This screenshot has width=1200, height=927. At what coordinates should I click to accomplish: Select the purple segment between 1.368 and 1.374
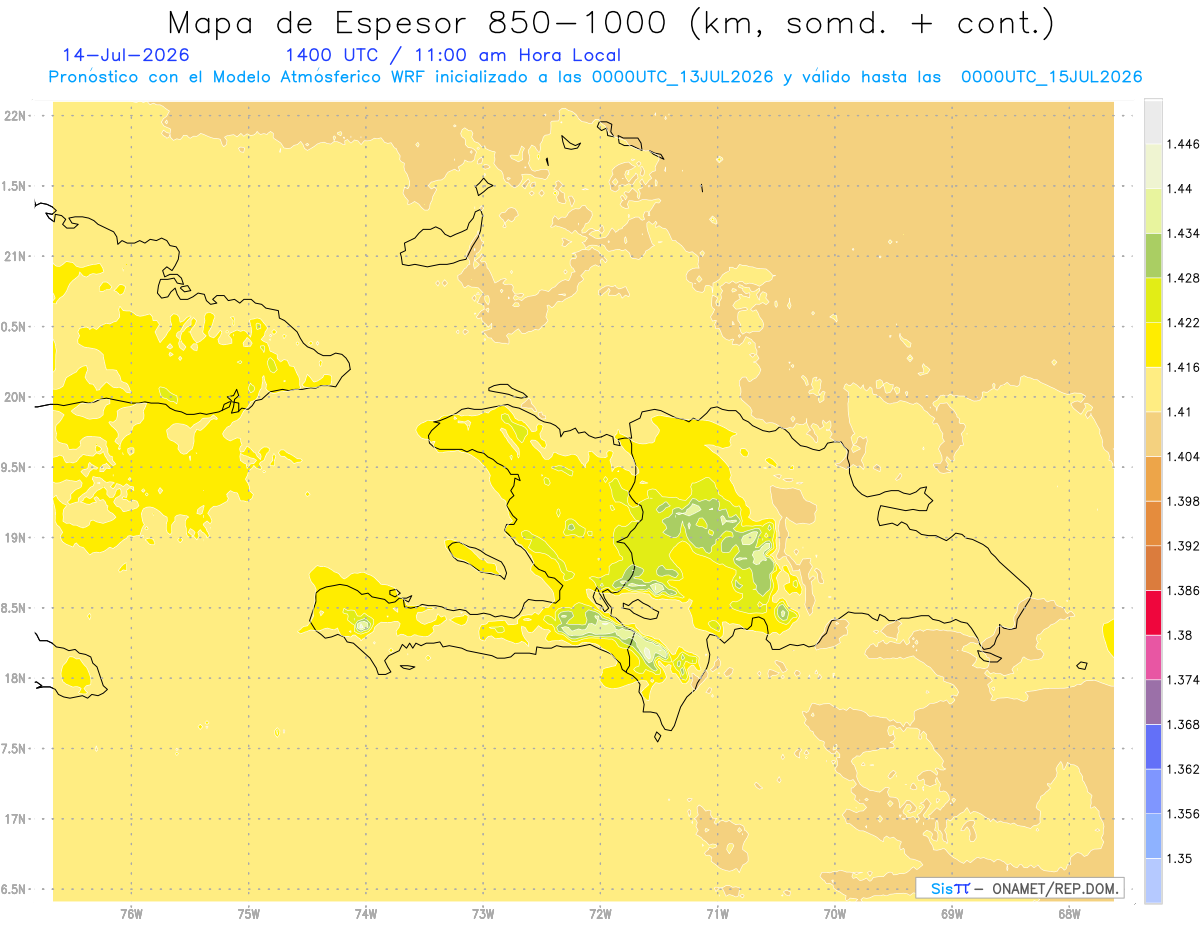(x=1153, y=701)
